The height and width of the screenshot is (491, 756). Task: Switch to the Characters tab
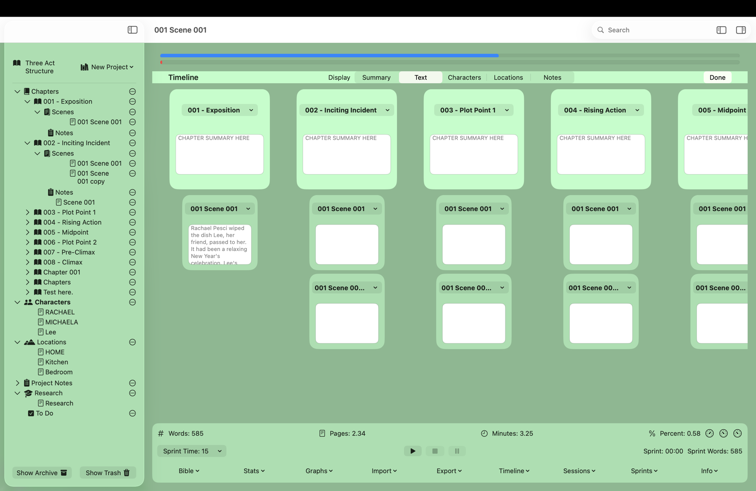click(x=464, y=77)
